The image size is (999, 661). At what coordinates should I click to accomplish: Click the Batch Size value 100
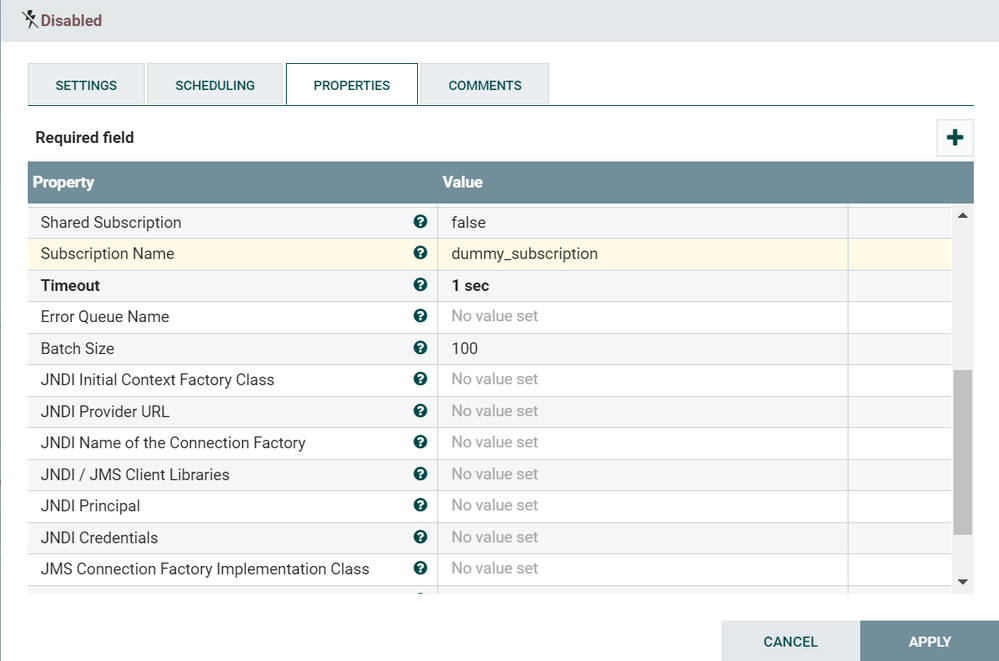click(641, 348)
